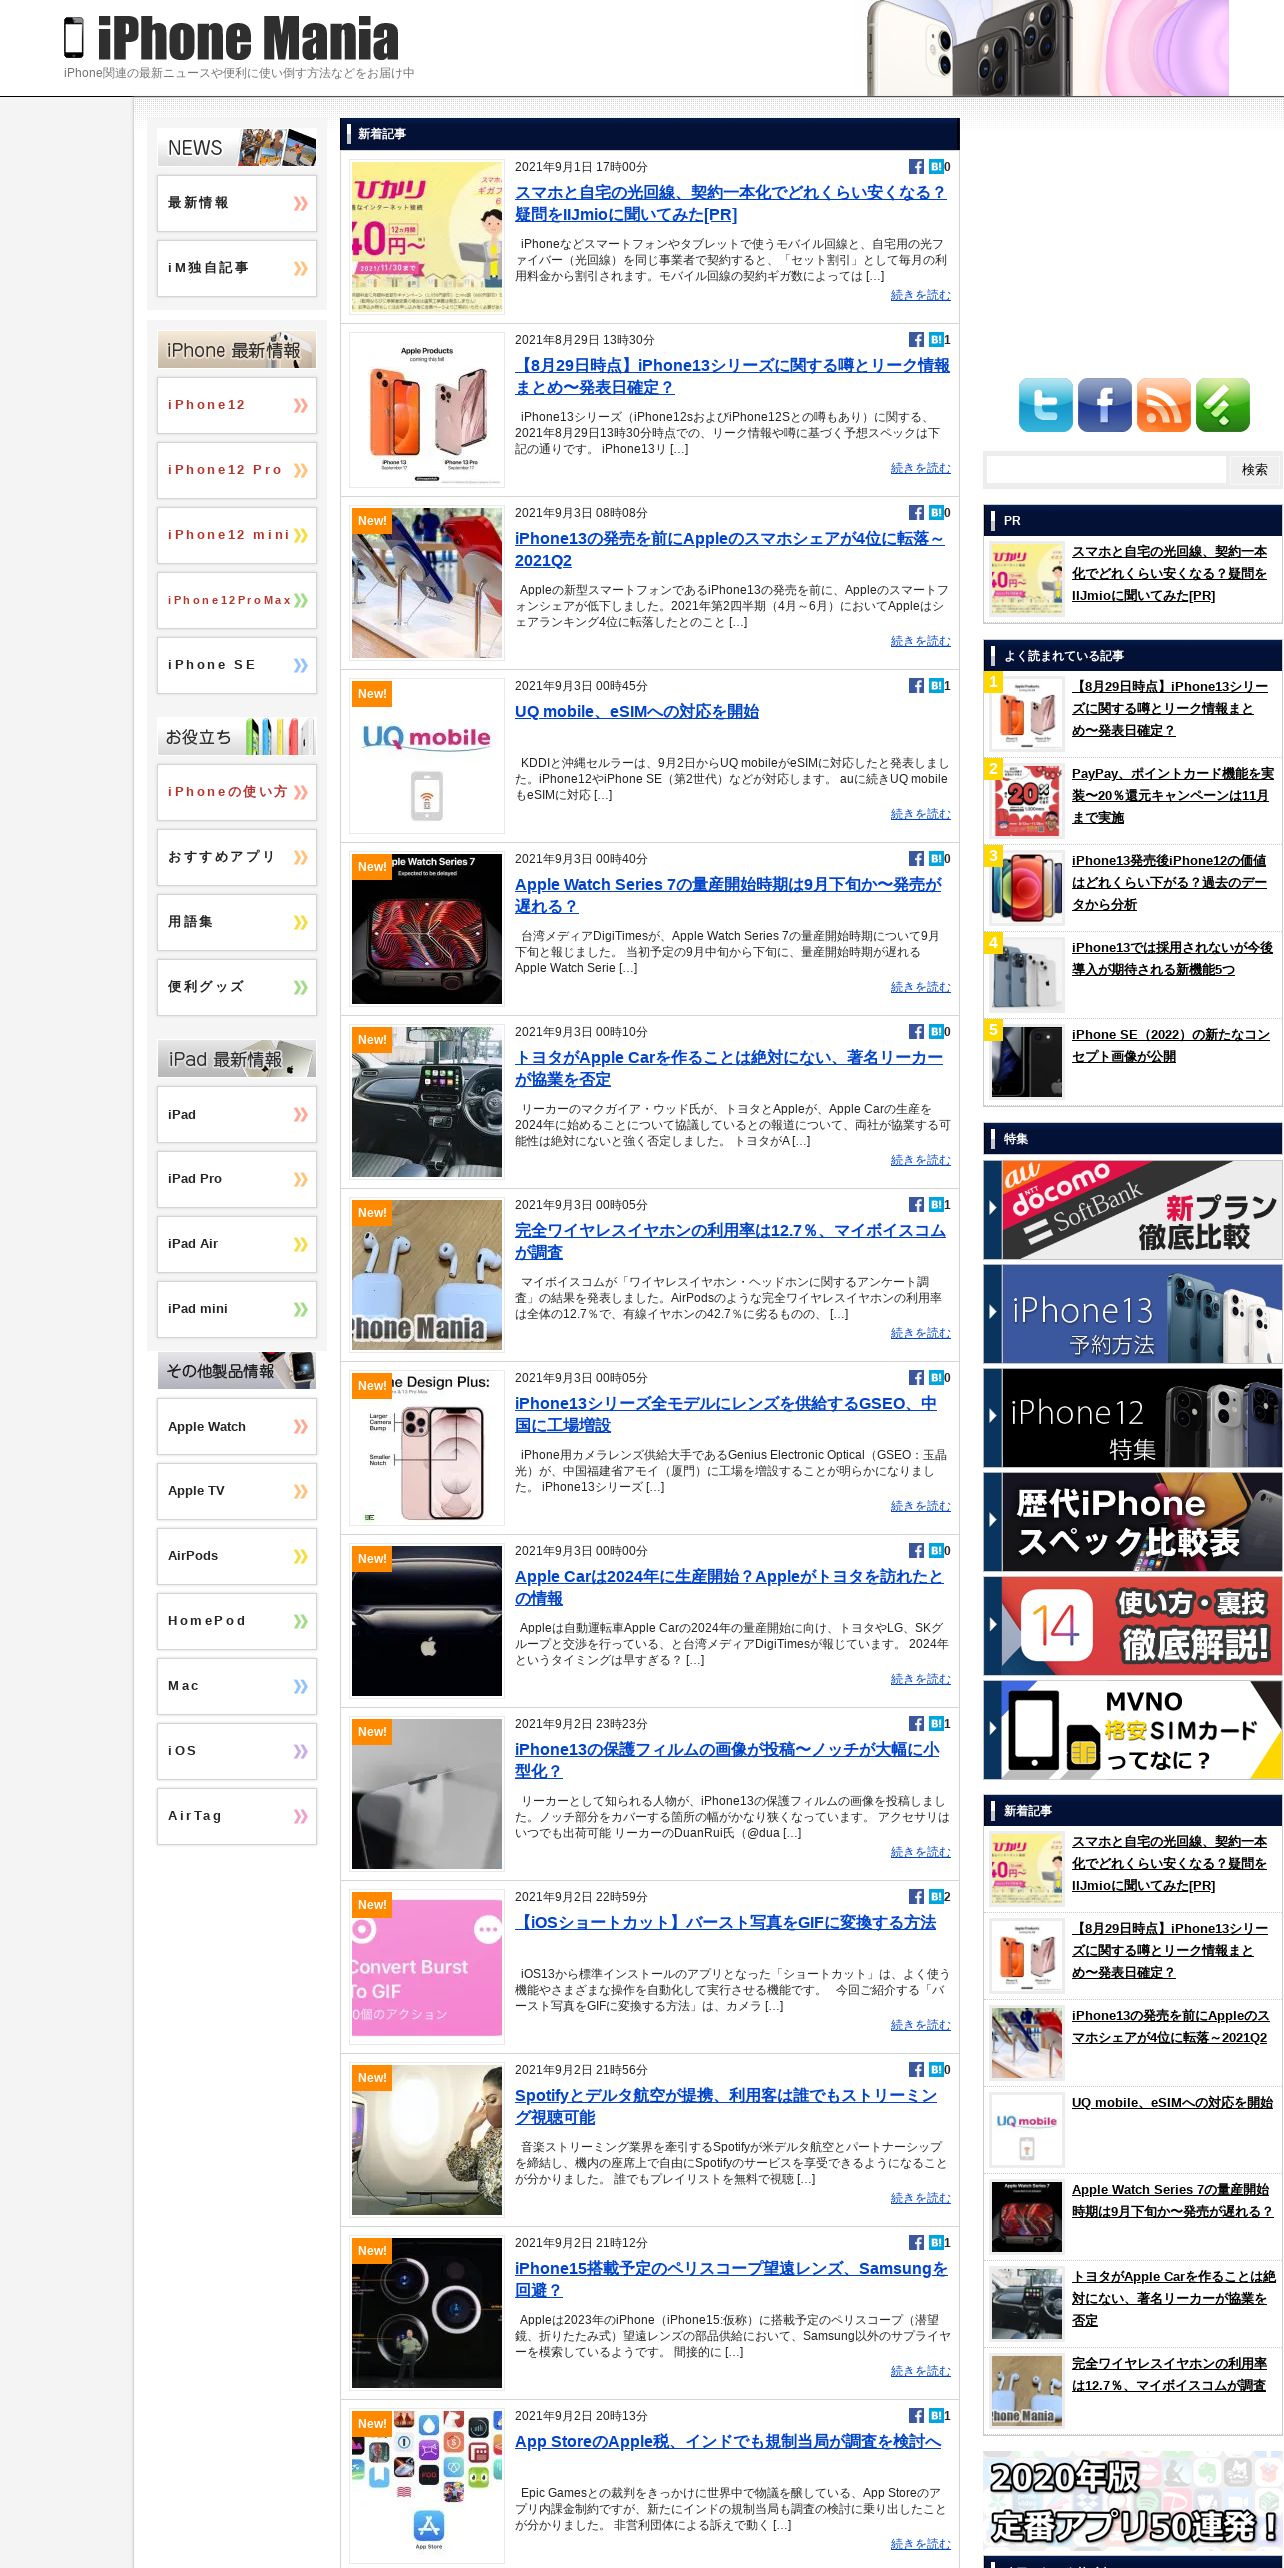Open the iPad Pro category

(237, 1179)
